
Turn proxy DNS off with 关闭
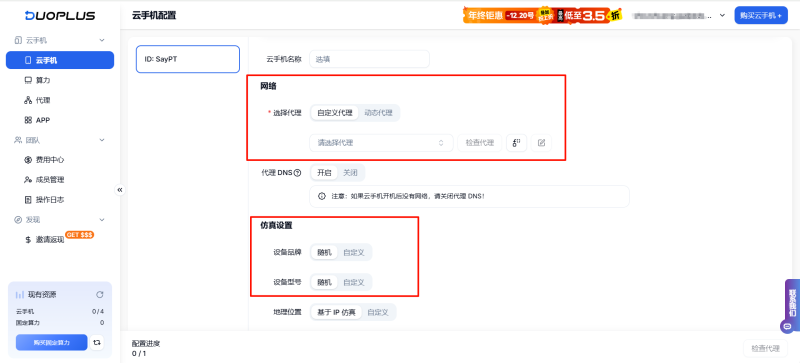coord(351,173)
